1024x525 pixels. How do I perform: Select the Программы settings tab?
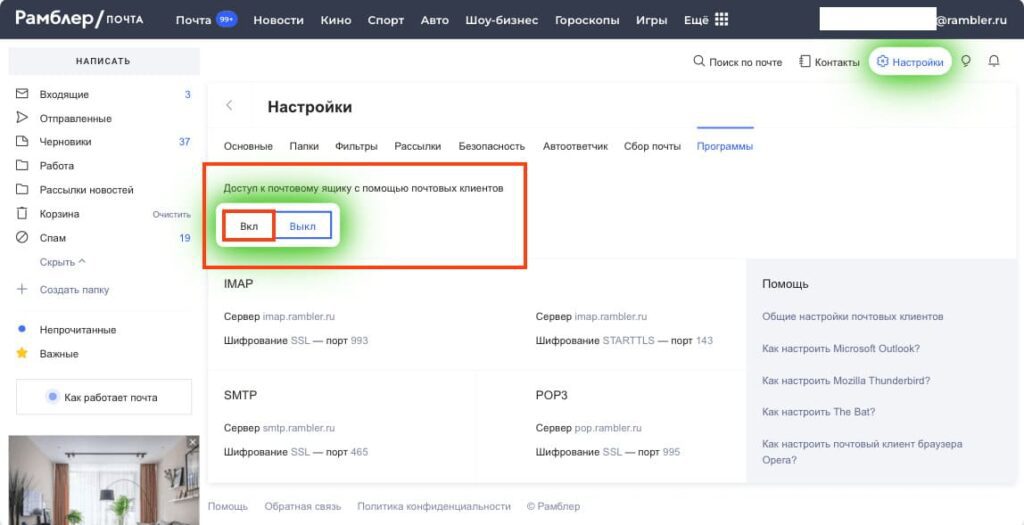point(725,146)
